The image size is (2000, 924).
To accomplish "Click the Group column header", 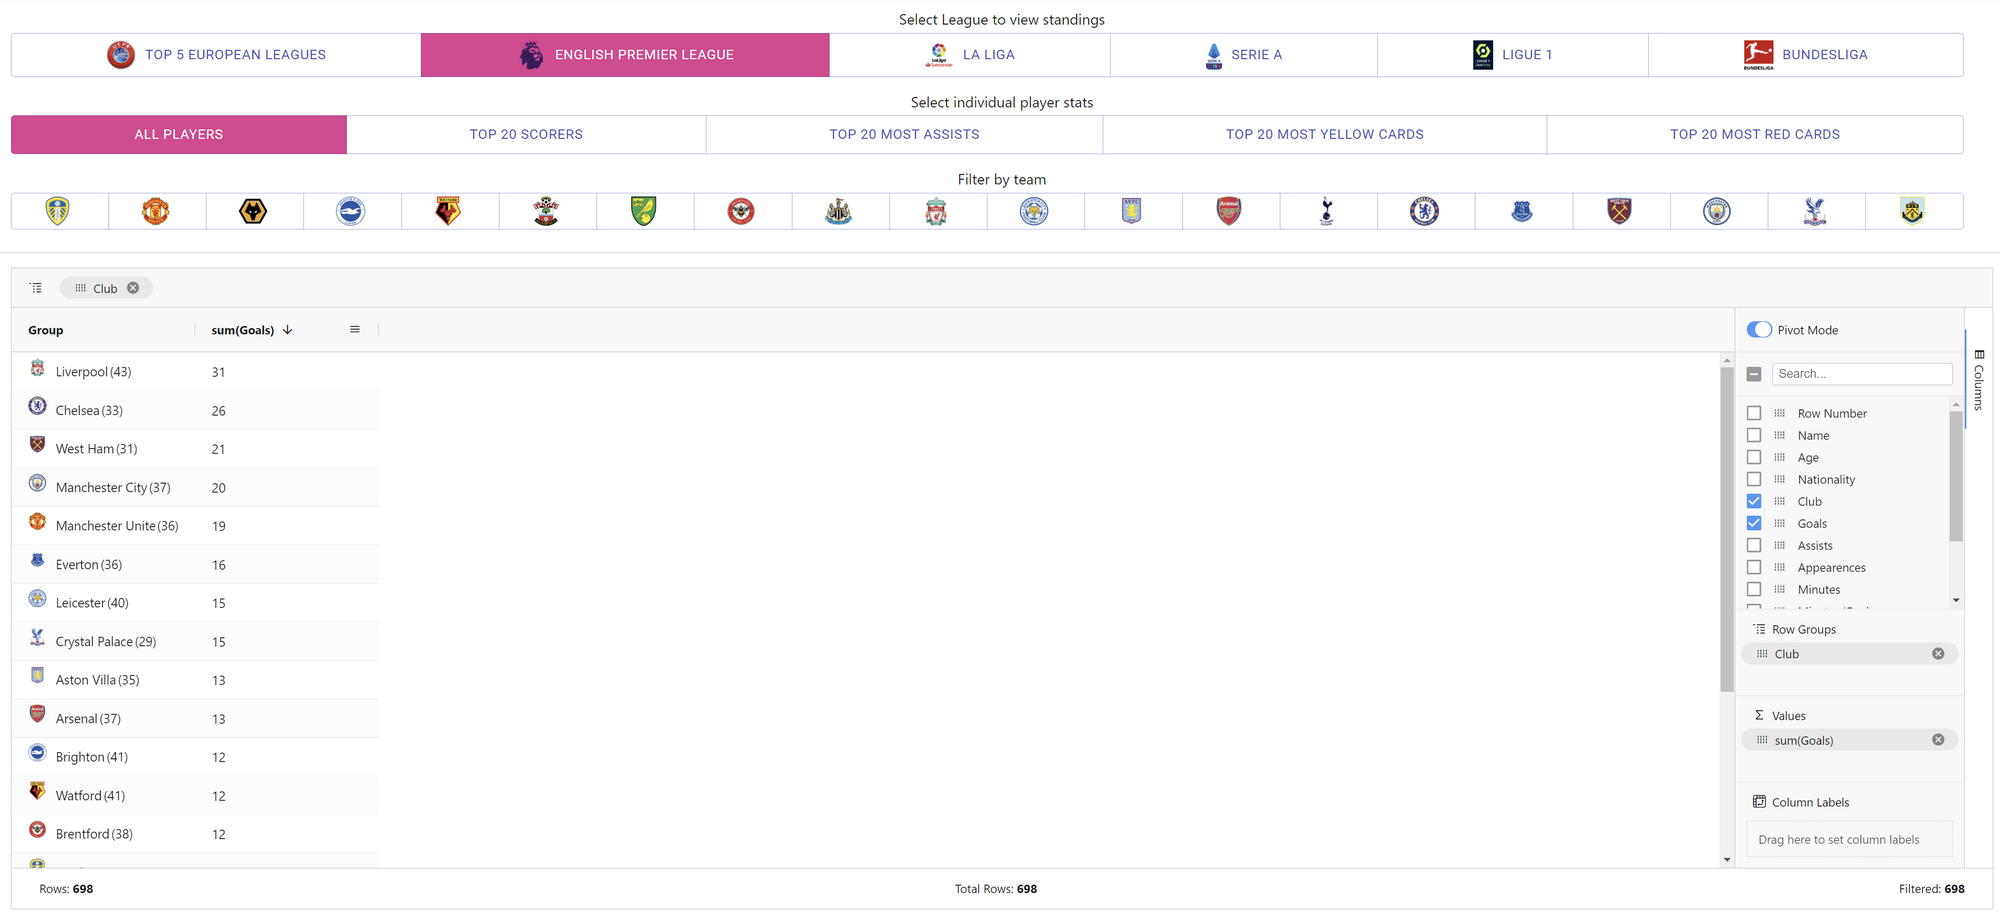I will (x=103, y=330).
